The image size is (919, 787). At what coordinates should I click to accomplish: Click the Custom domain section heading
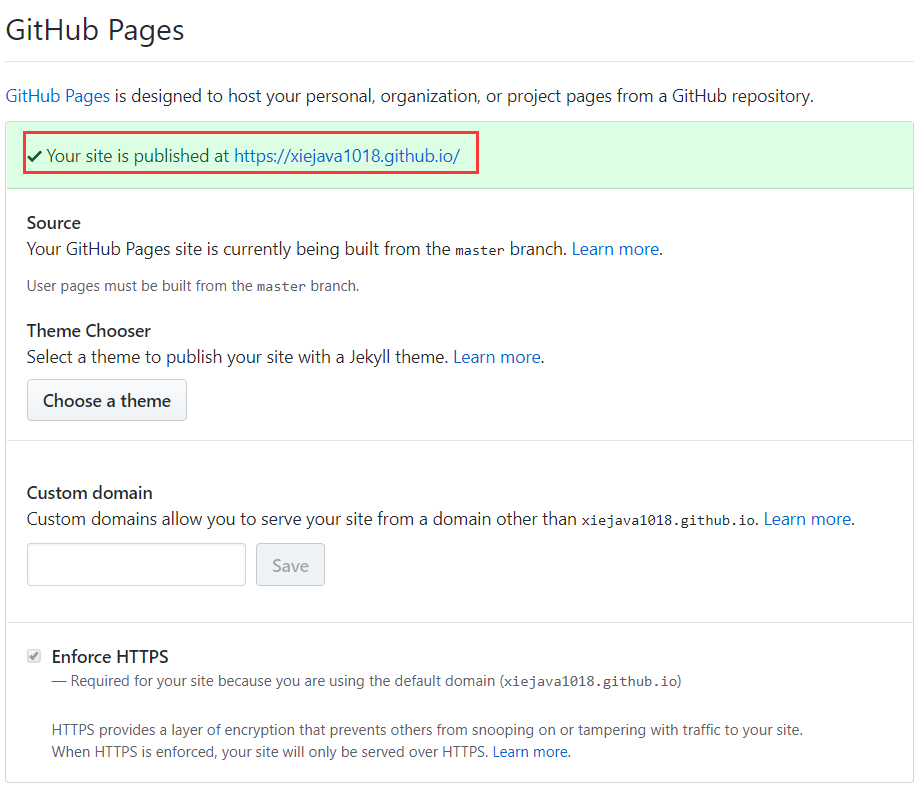click(x=90, y=492)
